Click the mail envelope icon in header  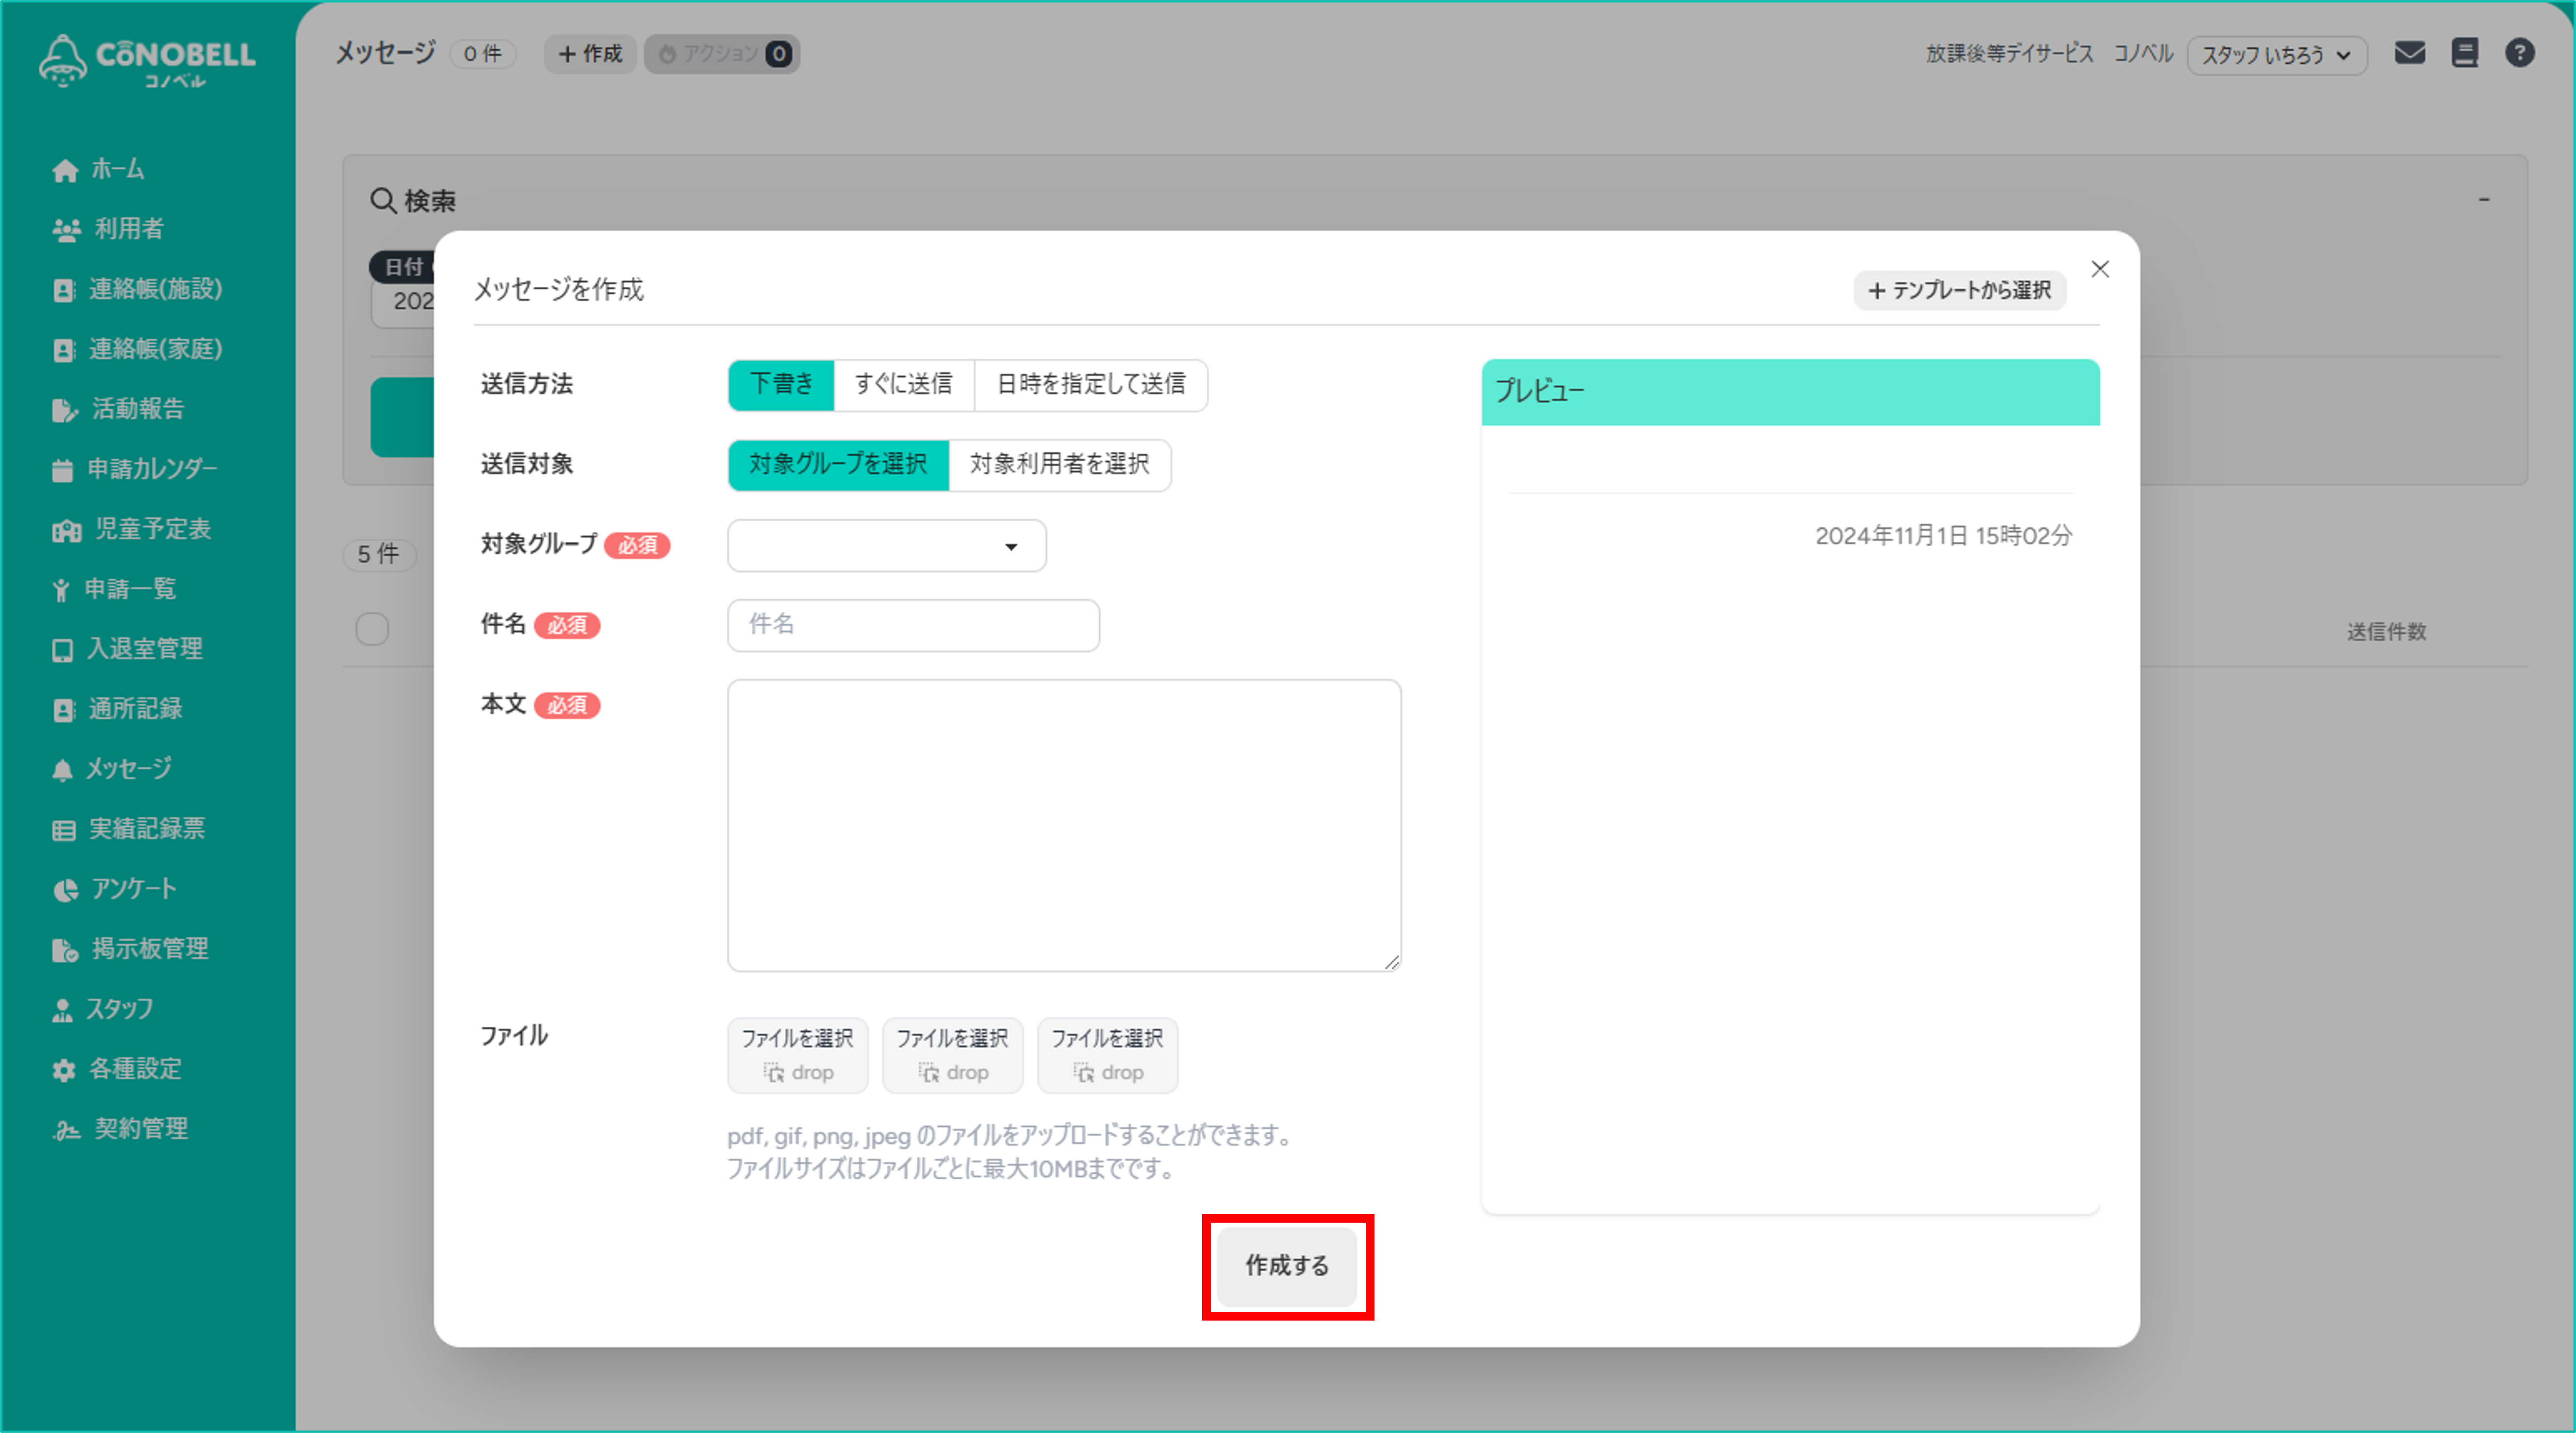pyautogui.click(x=2409, y=53)
